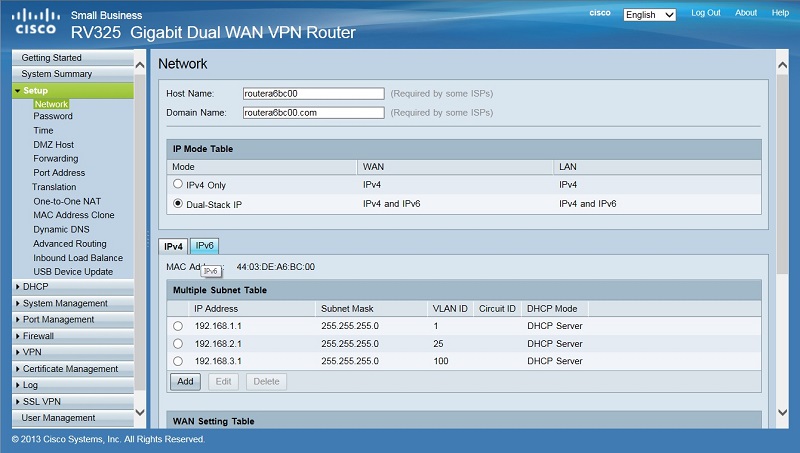This screenshot has height=453, width=800.
Task: Click the MAC address 44:03:DE:A6:BC:00
Action: [x=276, y=267]
